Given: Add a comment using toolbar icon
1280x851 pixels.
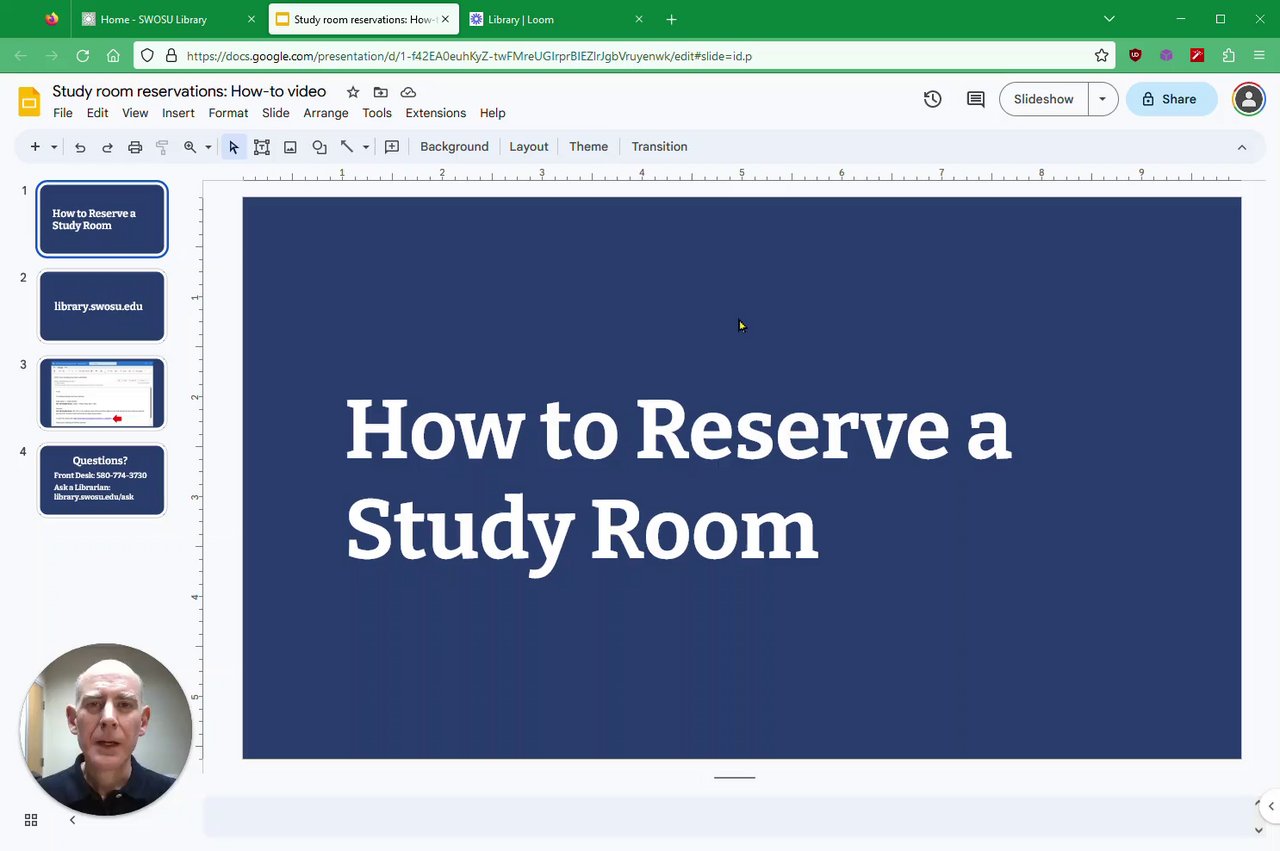Looking at the screenshot, I should 392,147.
